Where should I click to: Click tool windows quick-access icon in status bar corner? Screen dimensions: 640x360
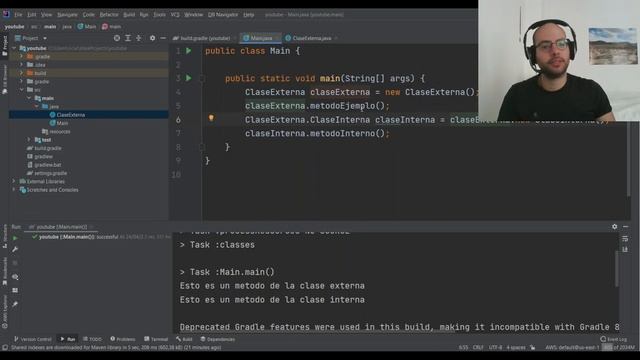(4, 347)
